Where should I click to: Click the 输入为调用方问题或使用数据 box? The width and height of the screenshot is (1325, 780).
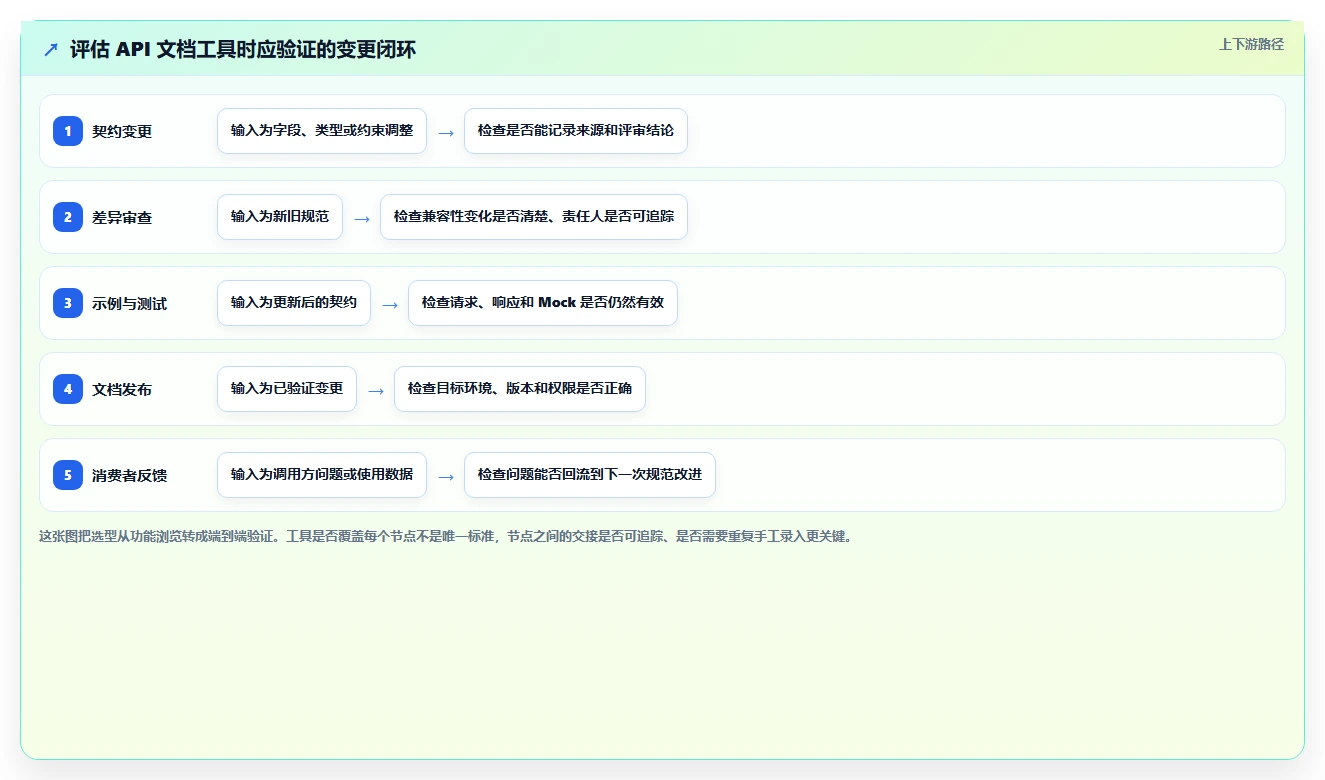[x=322, y=475]
